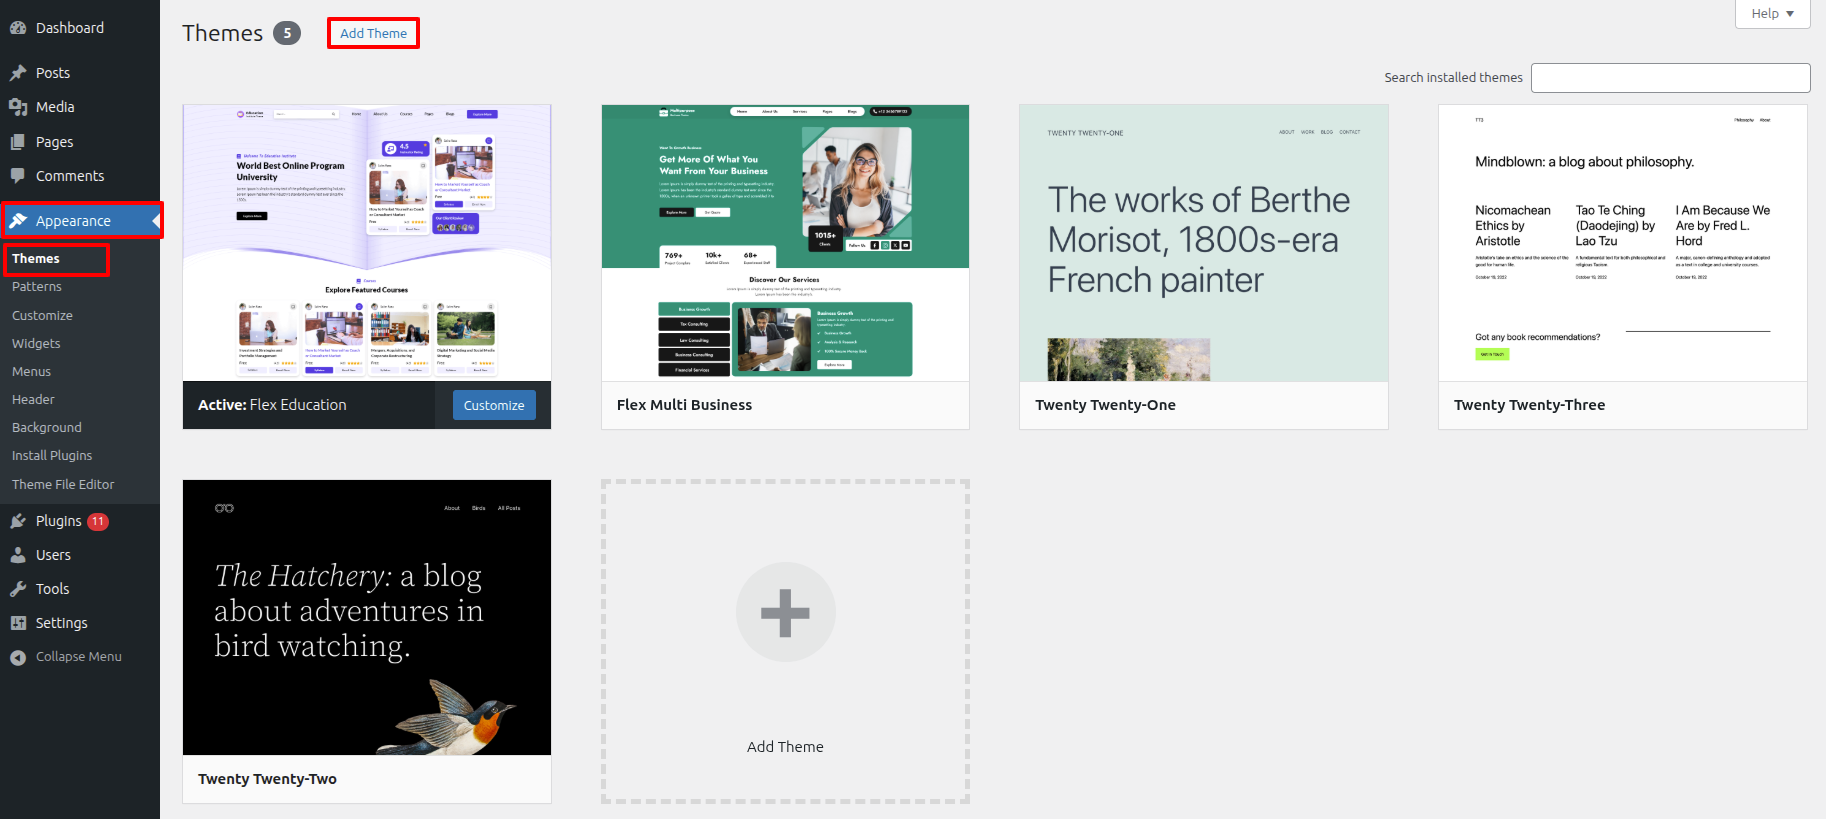Click the Users person icon
This screenshot has height=819, width=1826.
click(18, 555)
